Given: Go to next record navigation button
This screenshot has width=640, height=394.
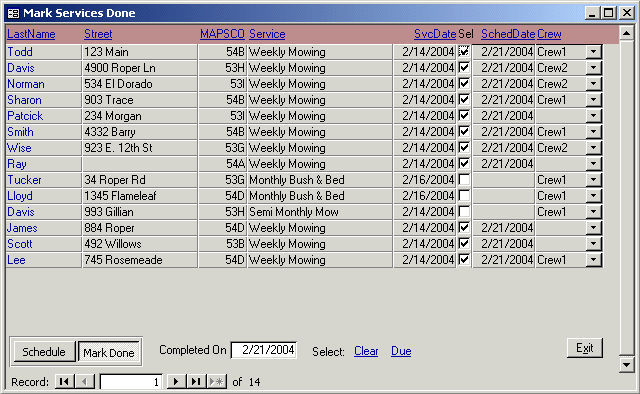Looking at the screenshot, I should [176, 381].
